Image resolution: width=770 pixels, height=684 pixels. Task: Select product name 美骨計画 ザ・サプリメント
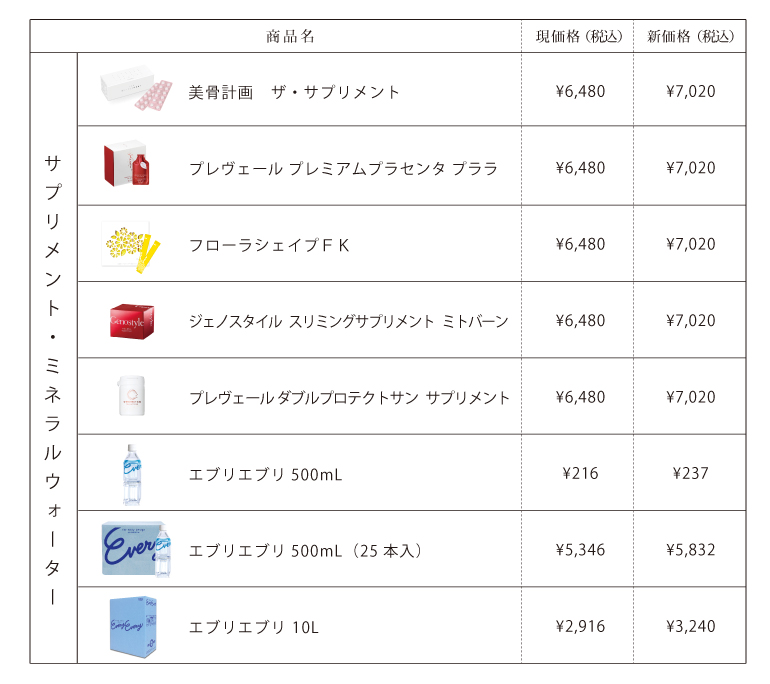294,92
